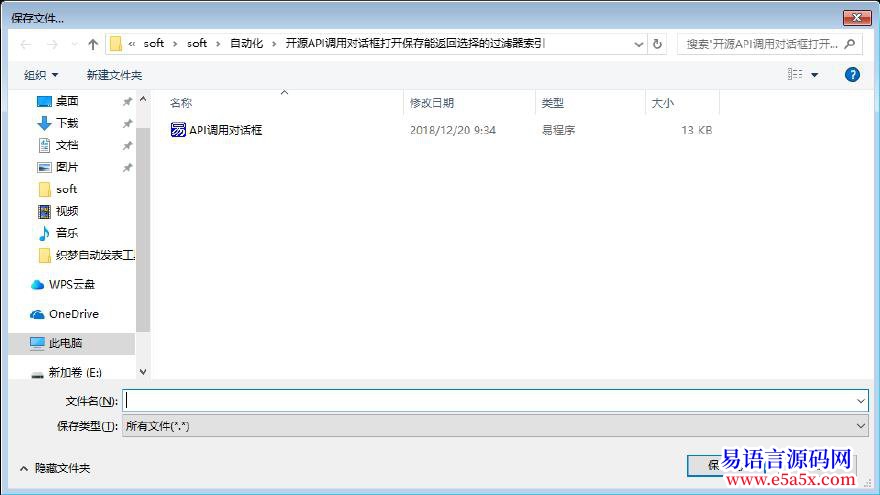Select 文档 in navigation pane
Screen dimensions: 880x495
point(67,145)
